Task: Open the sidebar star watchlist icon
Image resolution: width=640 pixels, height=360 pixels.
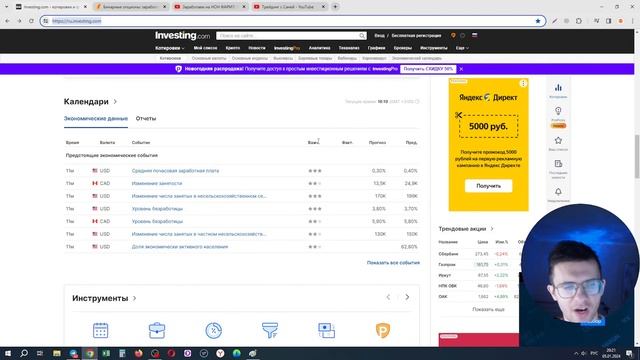Action: point(558,140)
